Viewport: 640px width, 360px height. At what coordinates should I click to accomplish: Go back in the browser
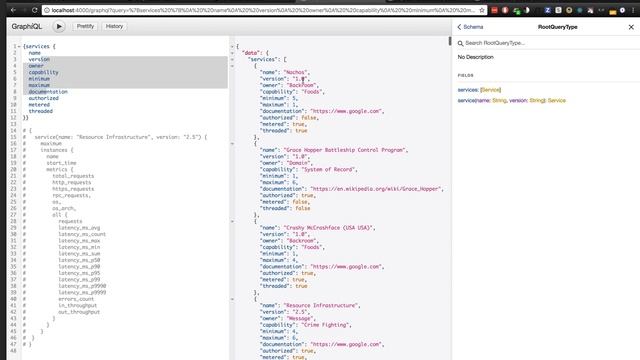tap(13, 10)
